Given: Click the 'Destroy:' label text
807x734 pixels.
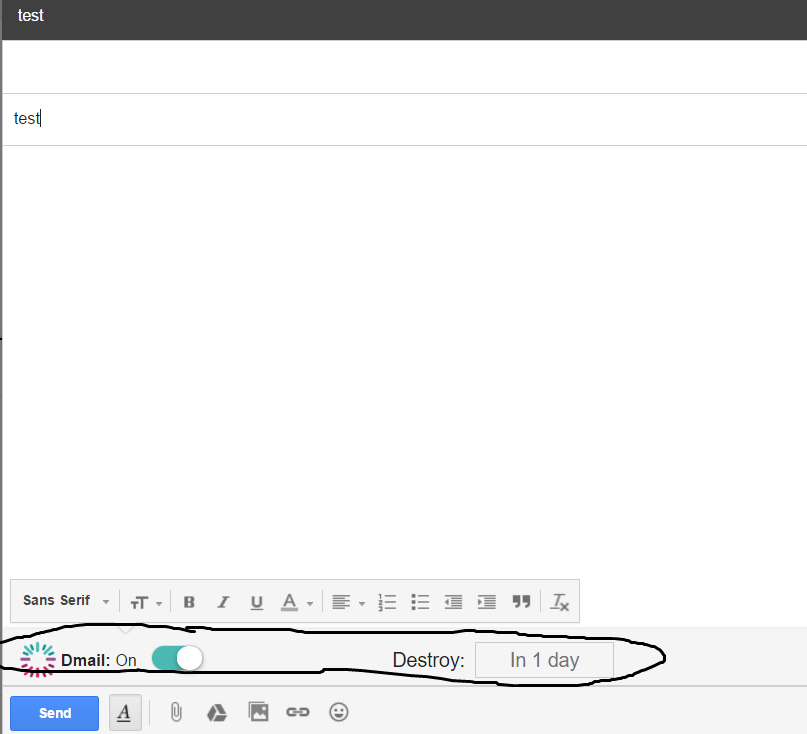Looking at the screenshot, I should tap(428, 660).
